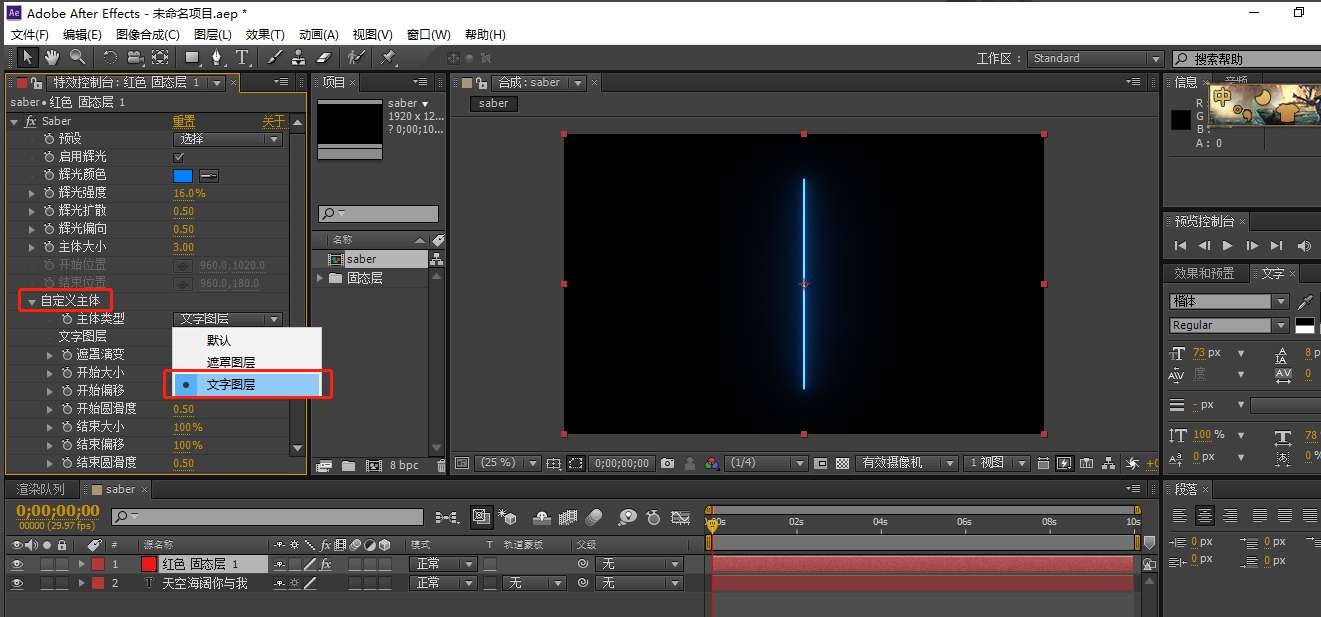Image resolution: width=1321 pixels, height=617 pixels.
Task: Toggle visibility of 天空海阔你与我 text layer
Action: tap(16, 583)
